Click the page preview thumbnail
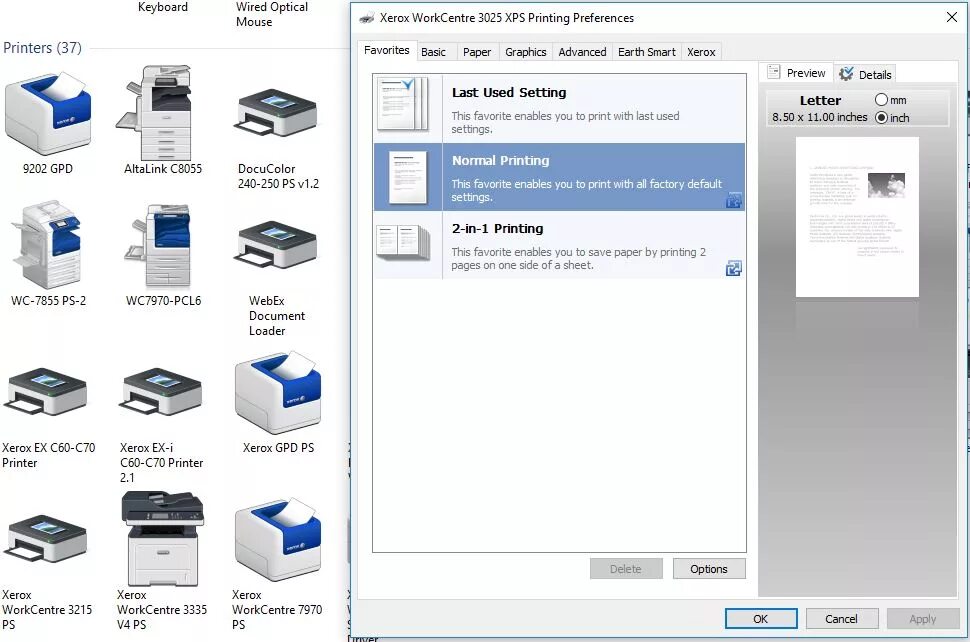The image size is (970, 642). (857, 217)
